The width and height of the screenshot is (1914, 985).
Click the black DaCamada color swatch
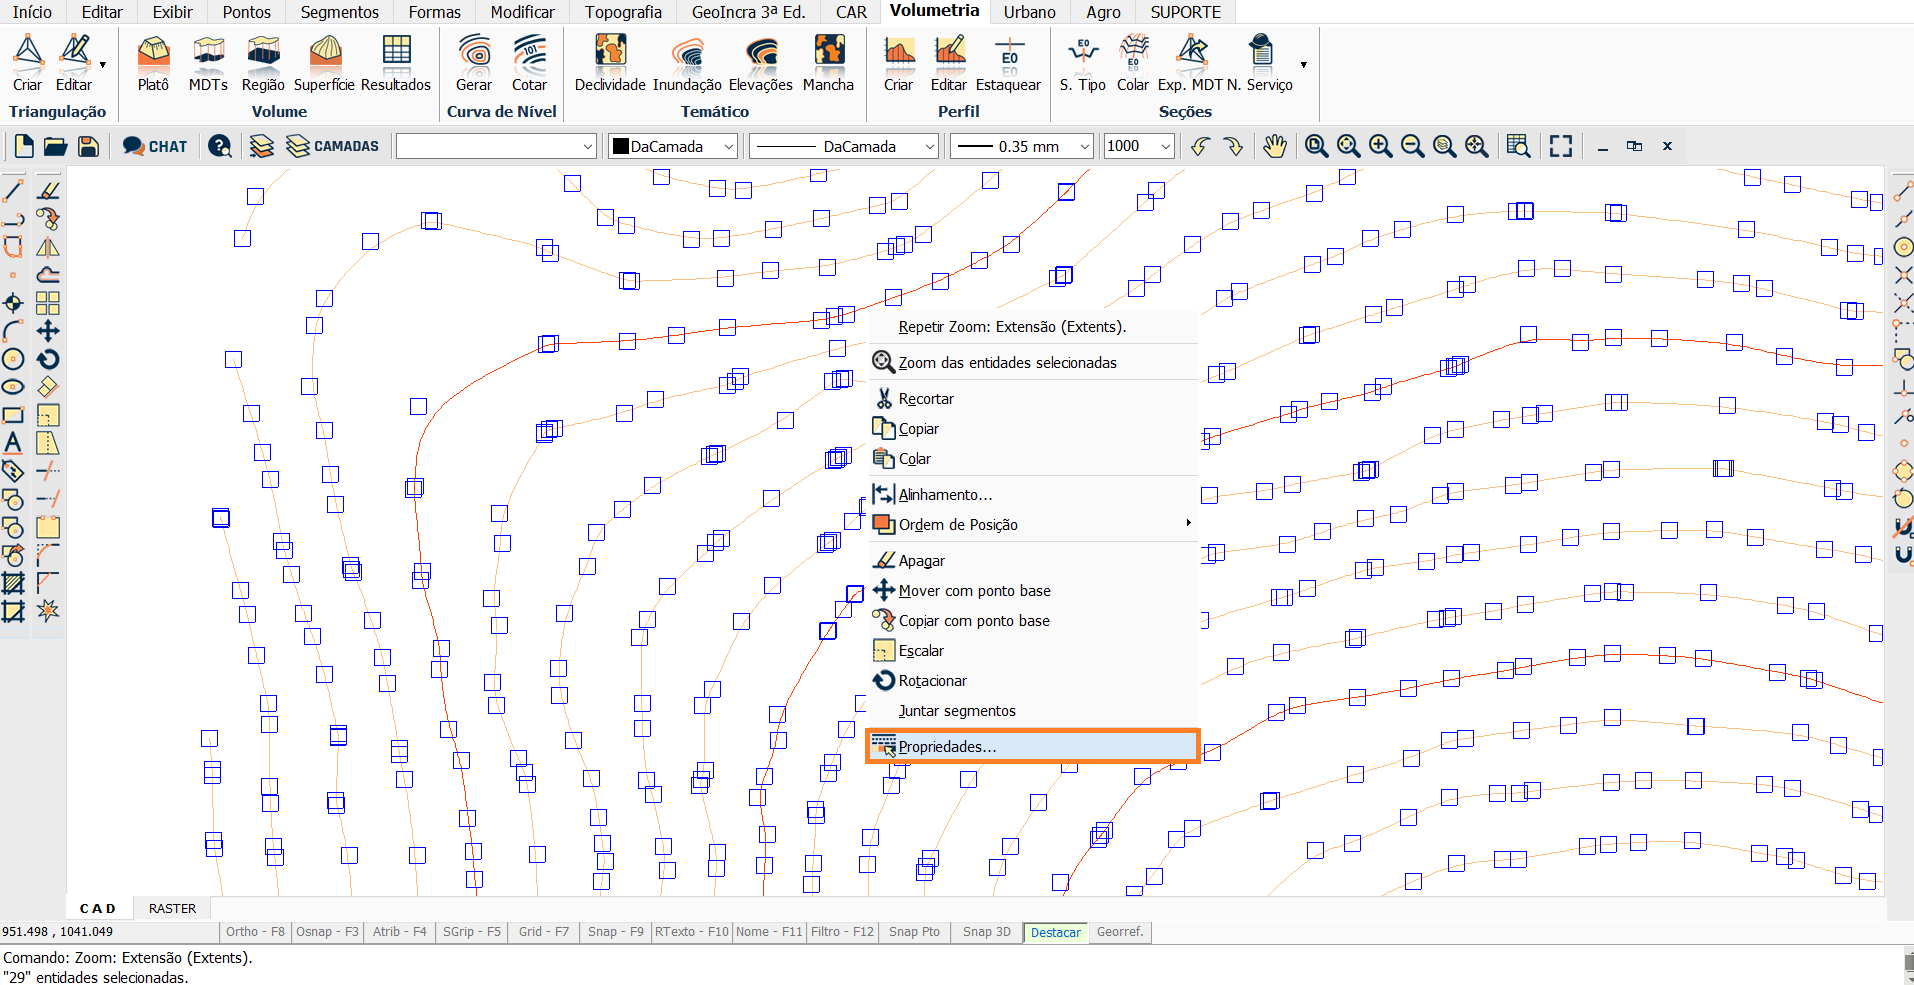tap(621, 146)
